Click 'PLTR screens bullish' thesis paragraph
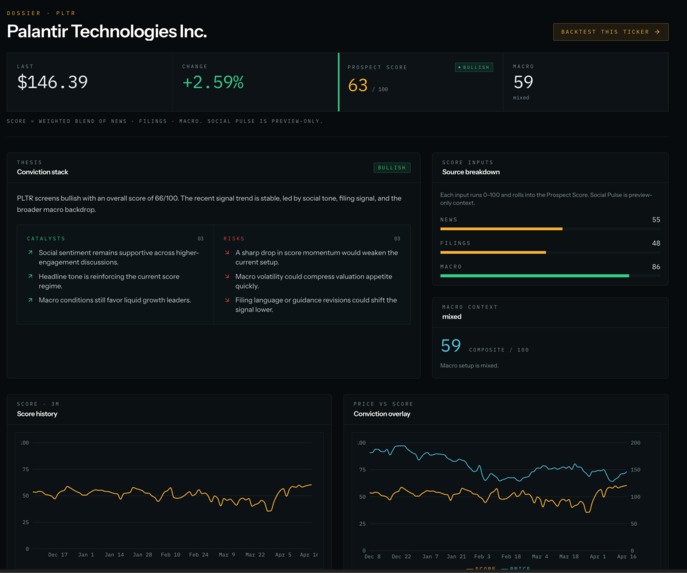The image size is (687, 573). [x=209, y=204]
